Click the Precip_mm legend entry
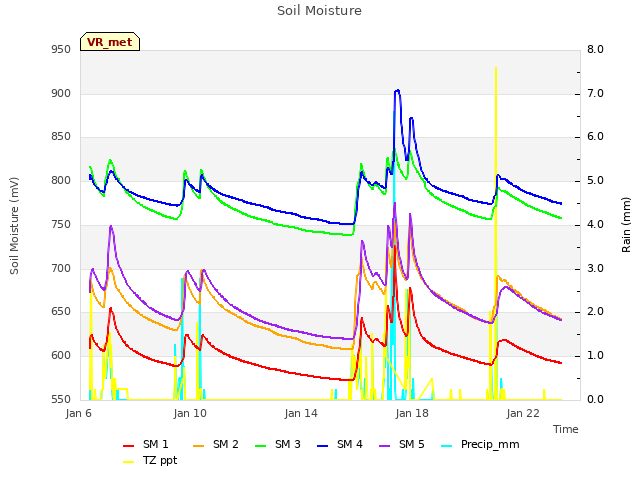Image resolution: width=640 pixels, height=480 pixels. click(480, 444)
